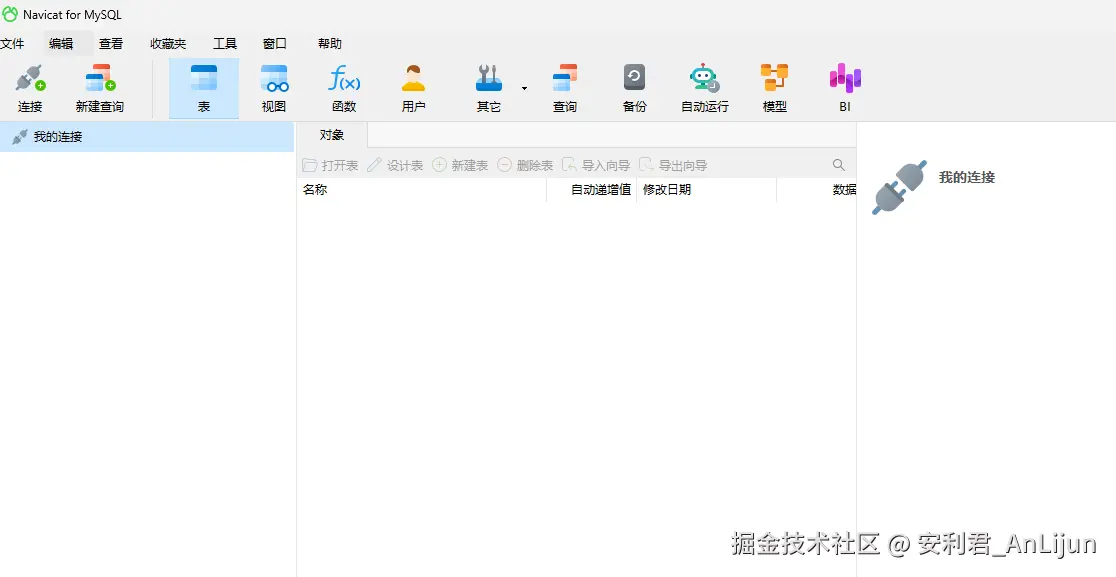Click the search magnifier icon in object toolbar

[x=839, y=165]
